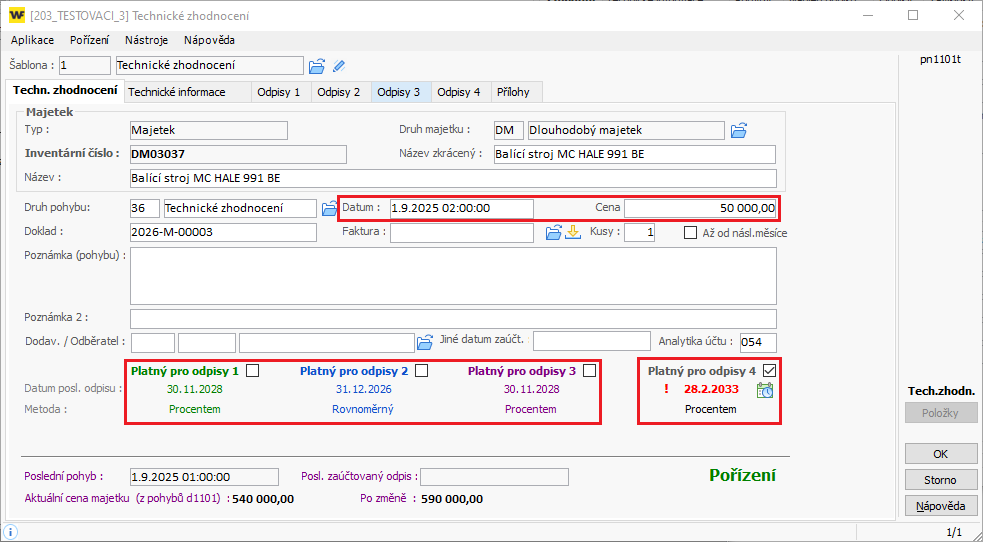
Task: Cancel using the Storno button
Action: [940, 480]
